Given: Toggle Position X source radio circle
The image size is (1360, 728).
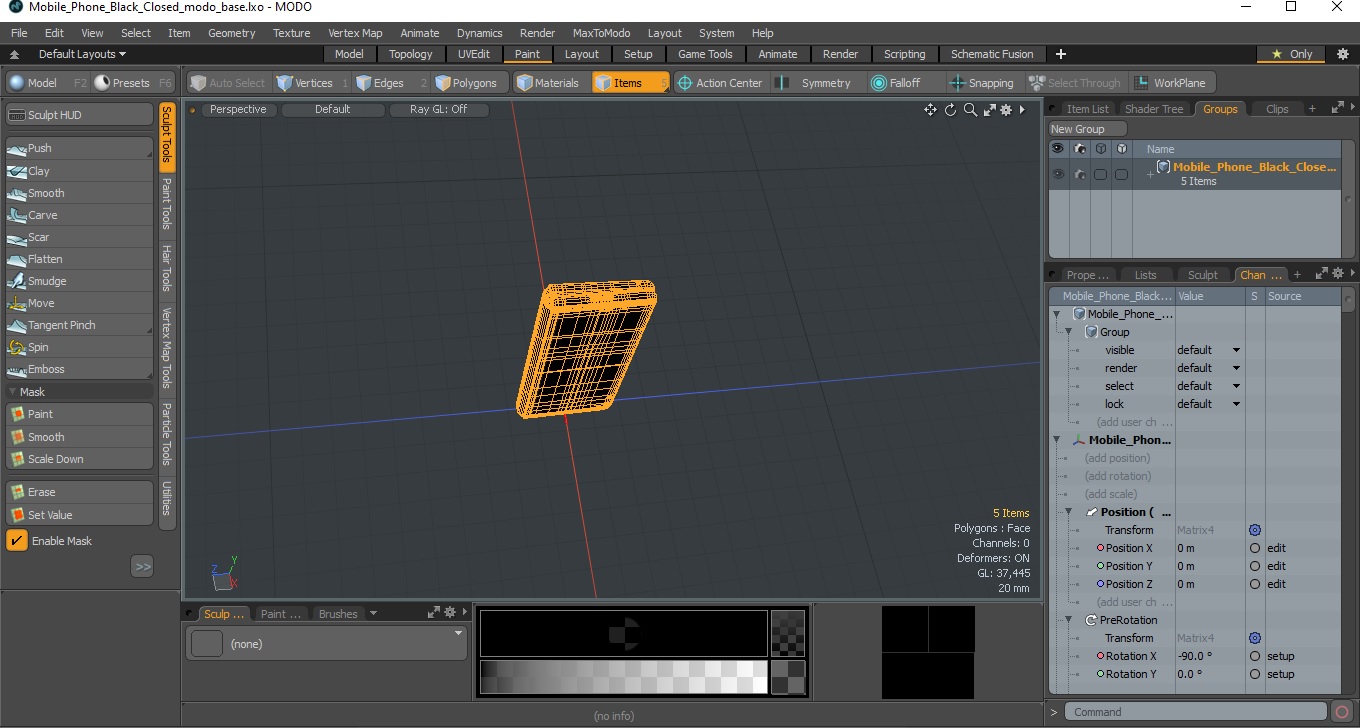Looking at the screenshot, I should 1255,548.
